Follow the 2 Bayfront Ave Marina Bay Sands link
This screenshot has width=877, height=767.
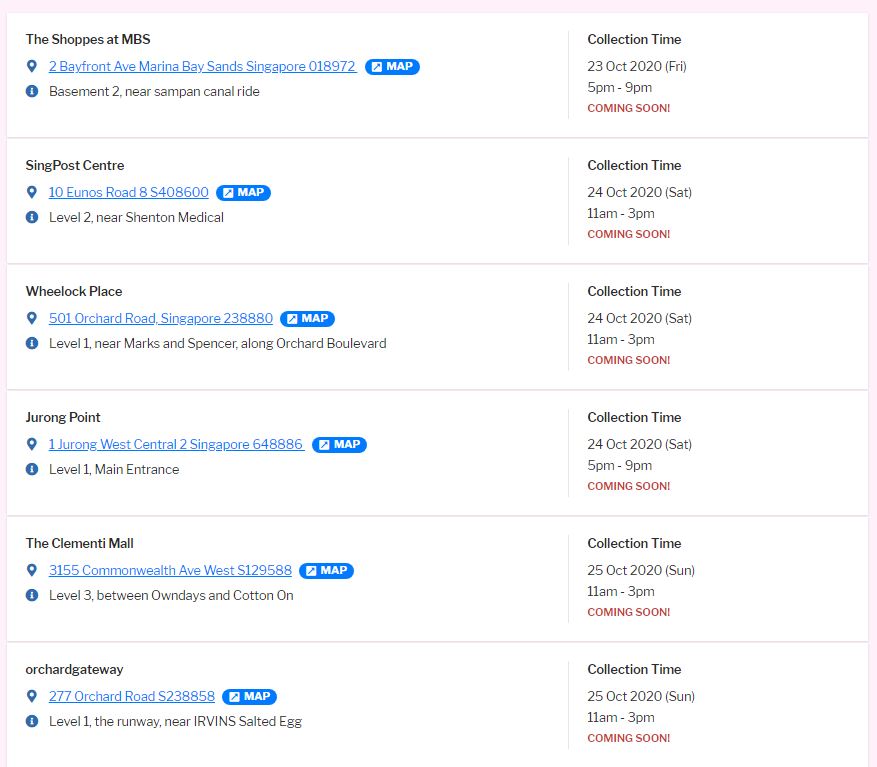coord(202,67)
